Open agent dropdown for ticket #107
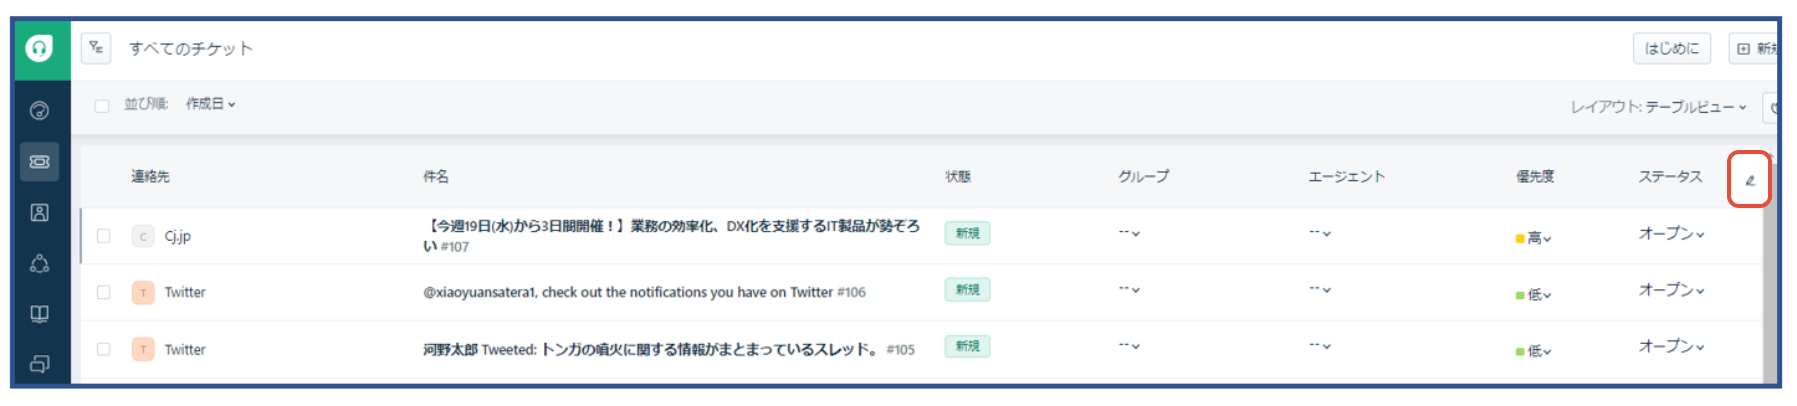 pos(1320,233)
